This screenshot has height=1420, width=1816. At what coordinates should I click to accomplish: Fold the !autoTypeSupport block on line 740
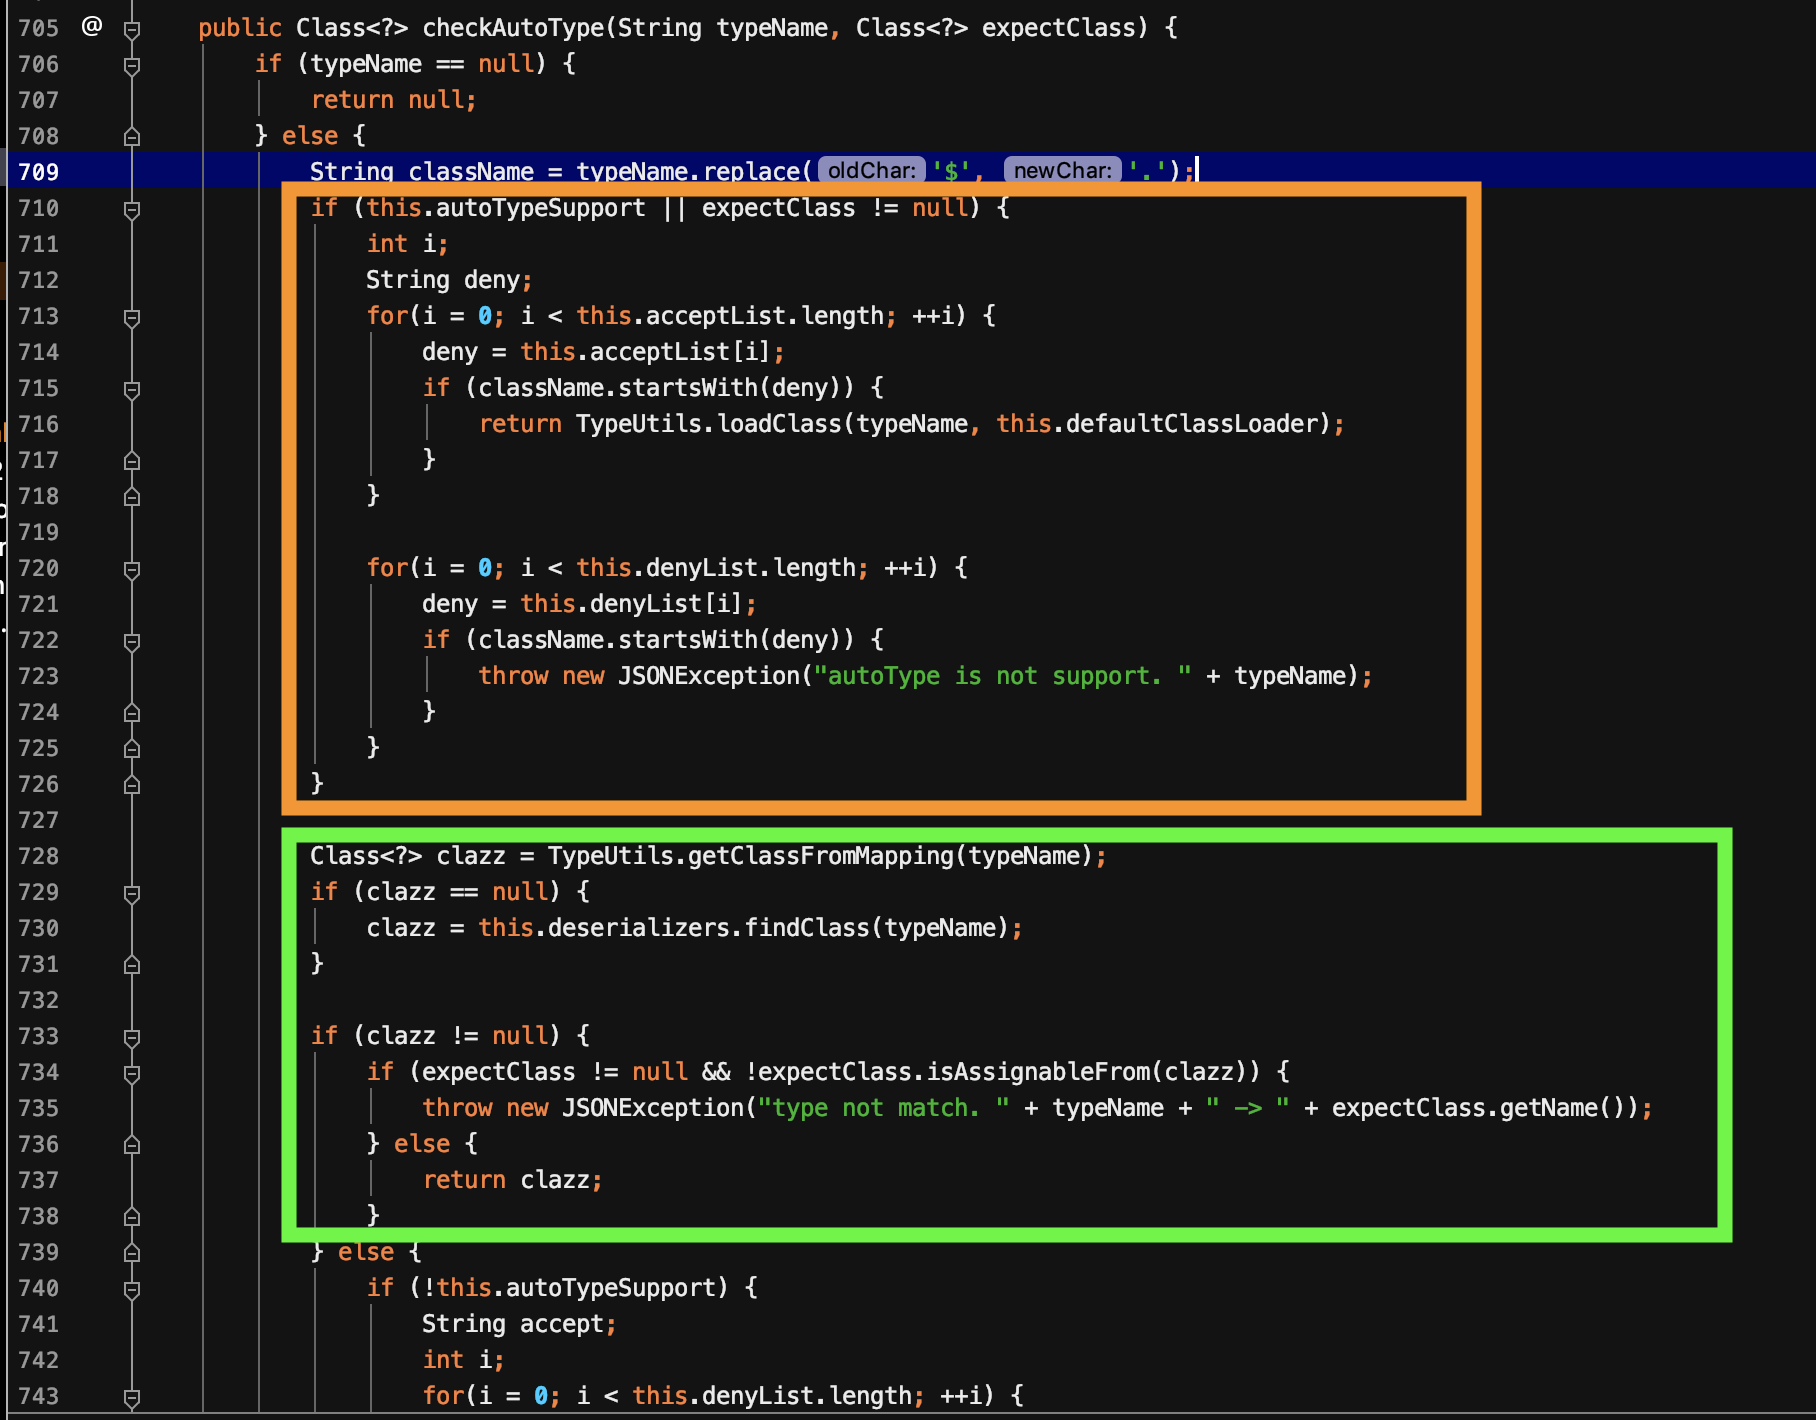tap(131, 1289)
